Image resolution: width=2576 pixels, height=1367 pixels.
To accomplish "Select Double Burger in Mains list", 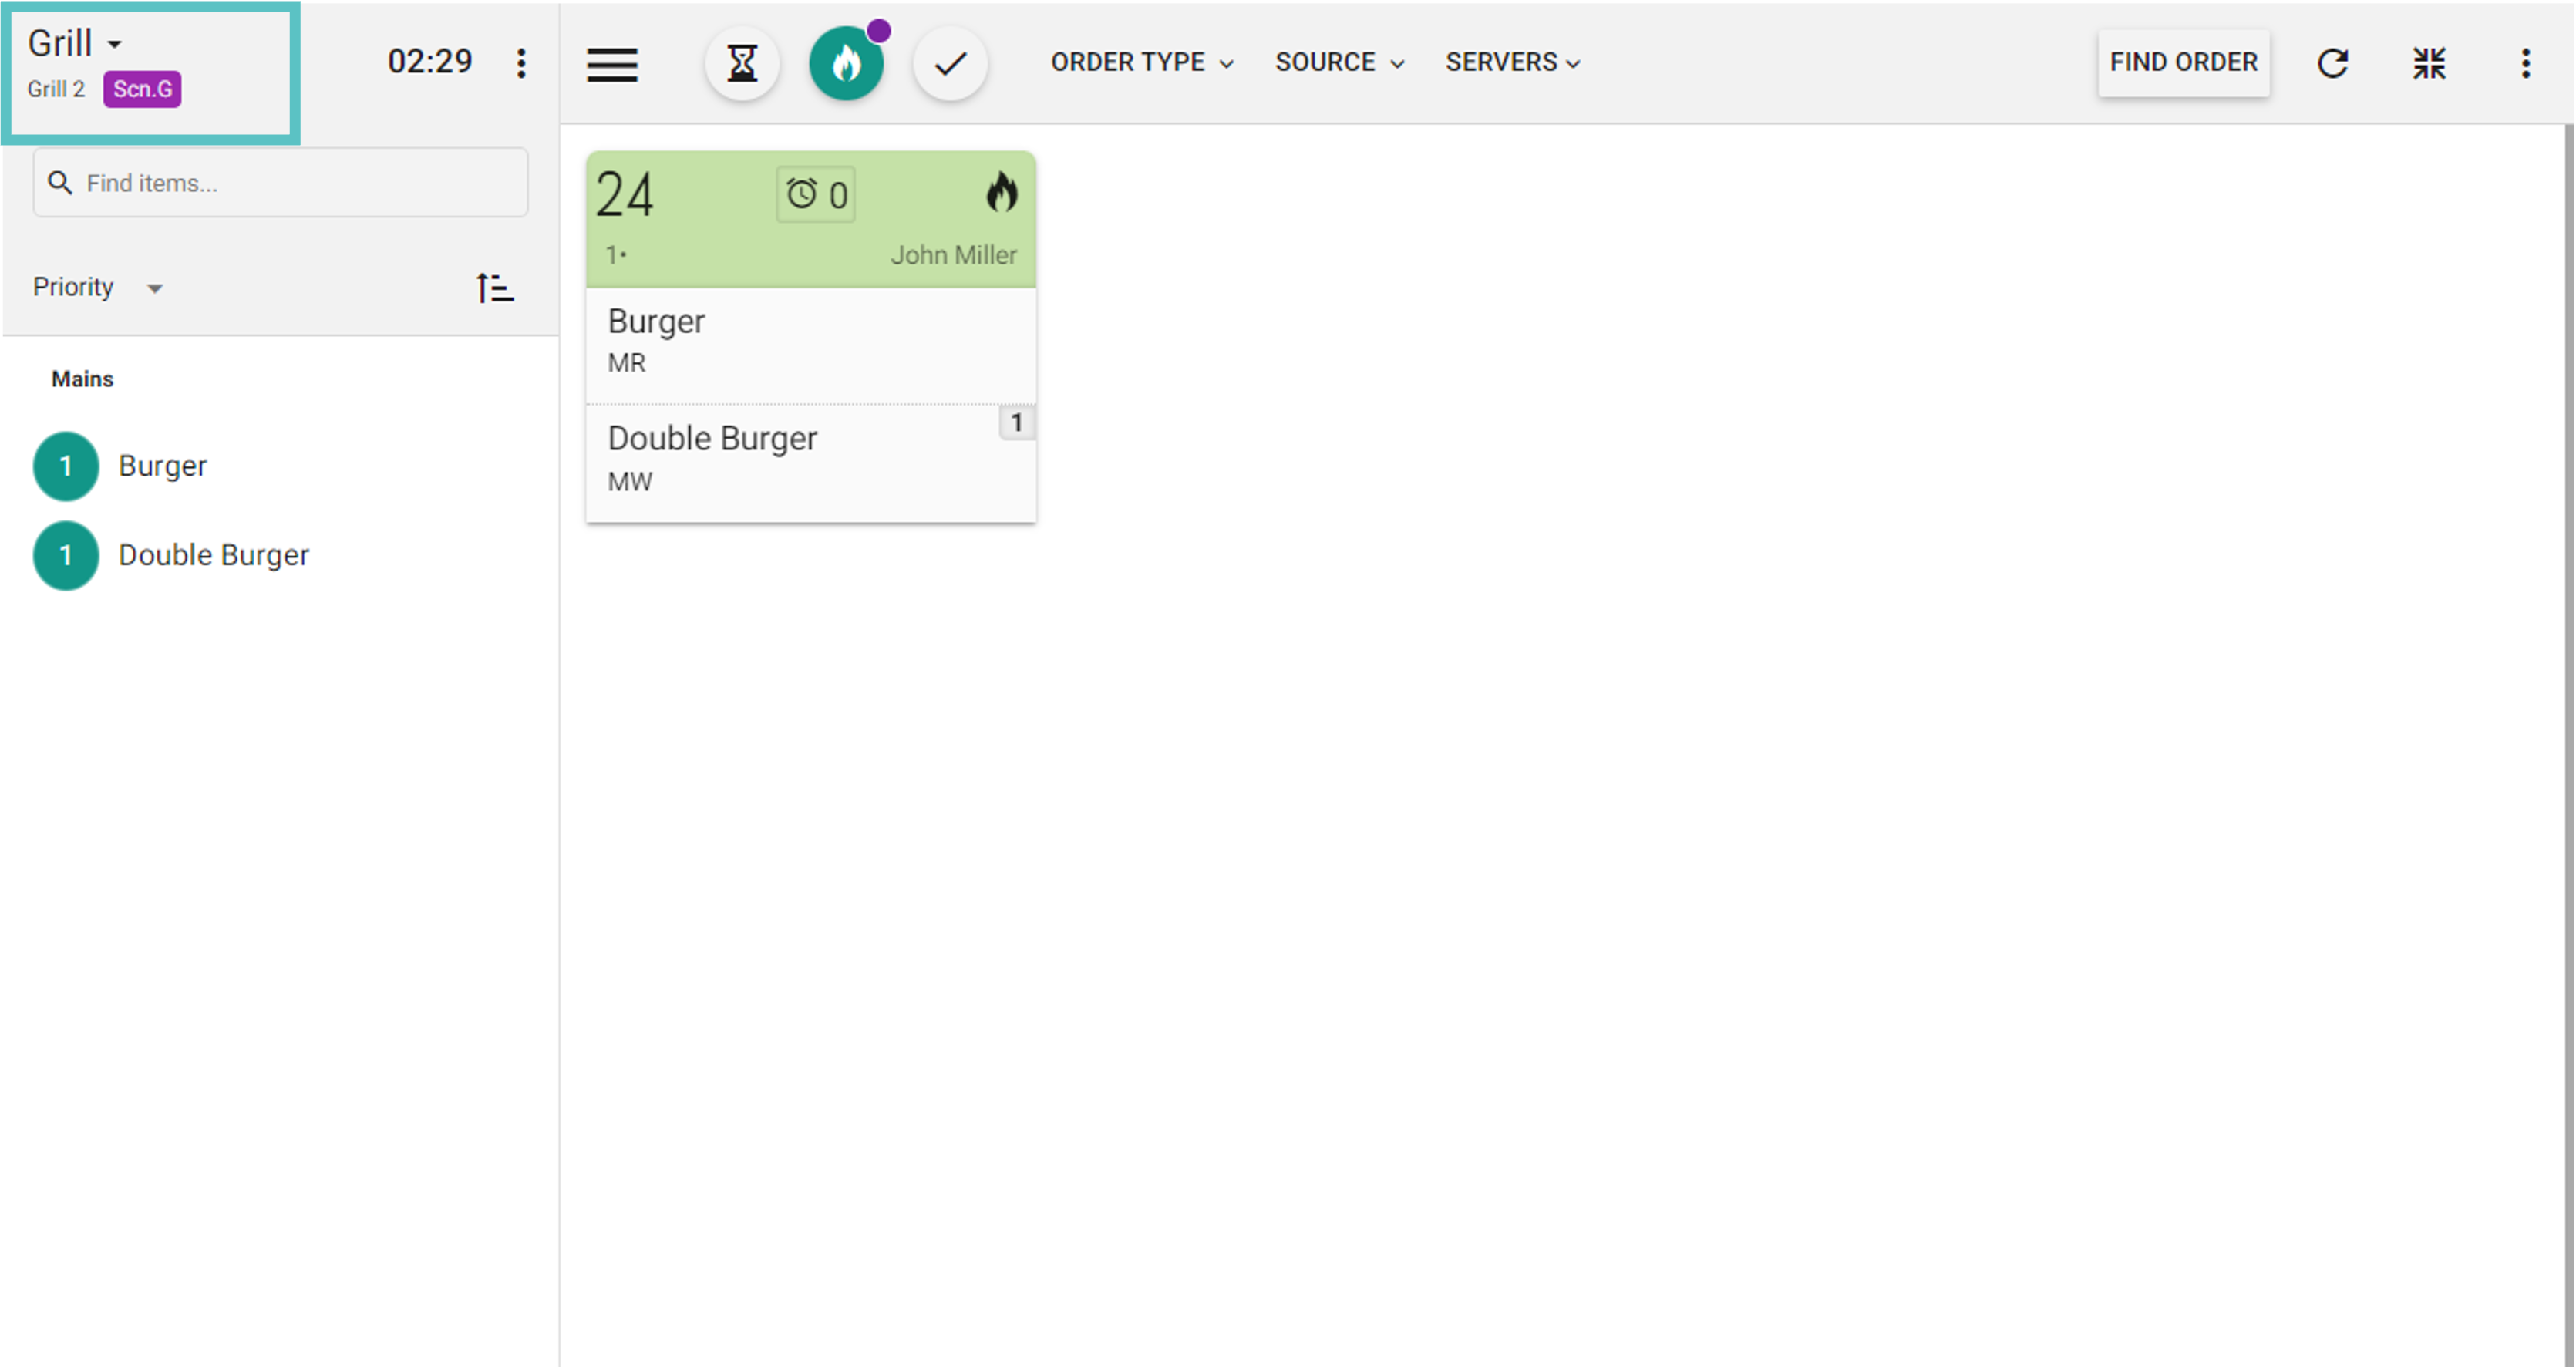I will click(213, 555).
